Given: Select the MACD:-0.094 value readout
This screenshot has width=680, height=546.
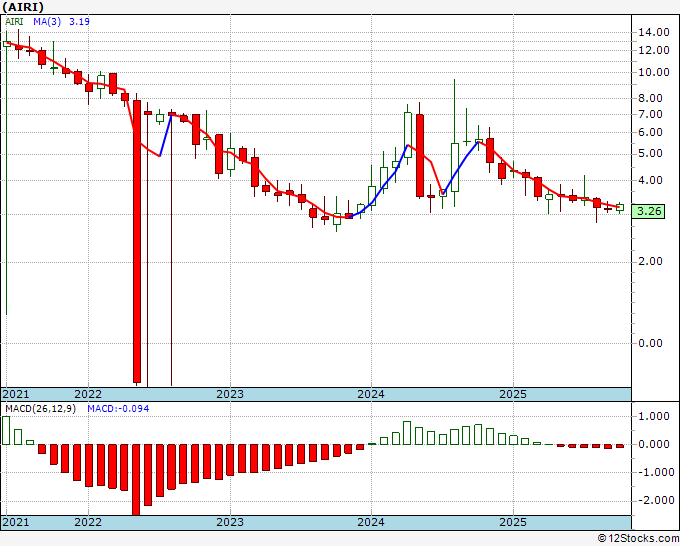Looking at the screenshot, I should click(118, 409).
